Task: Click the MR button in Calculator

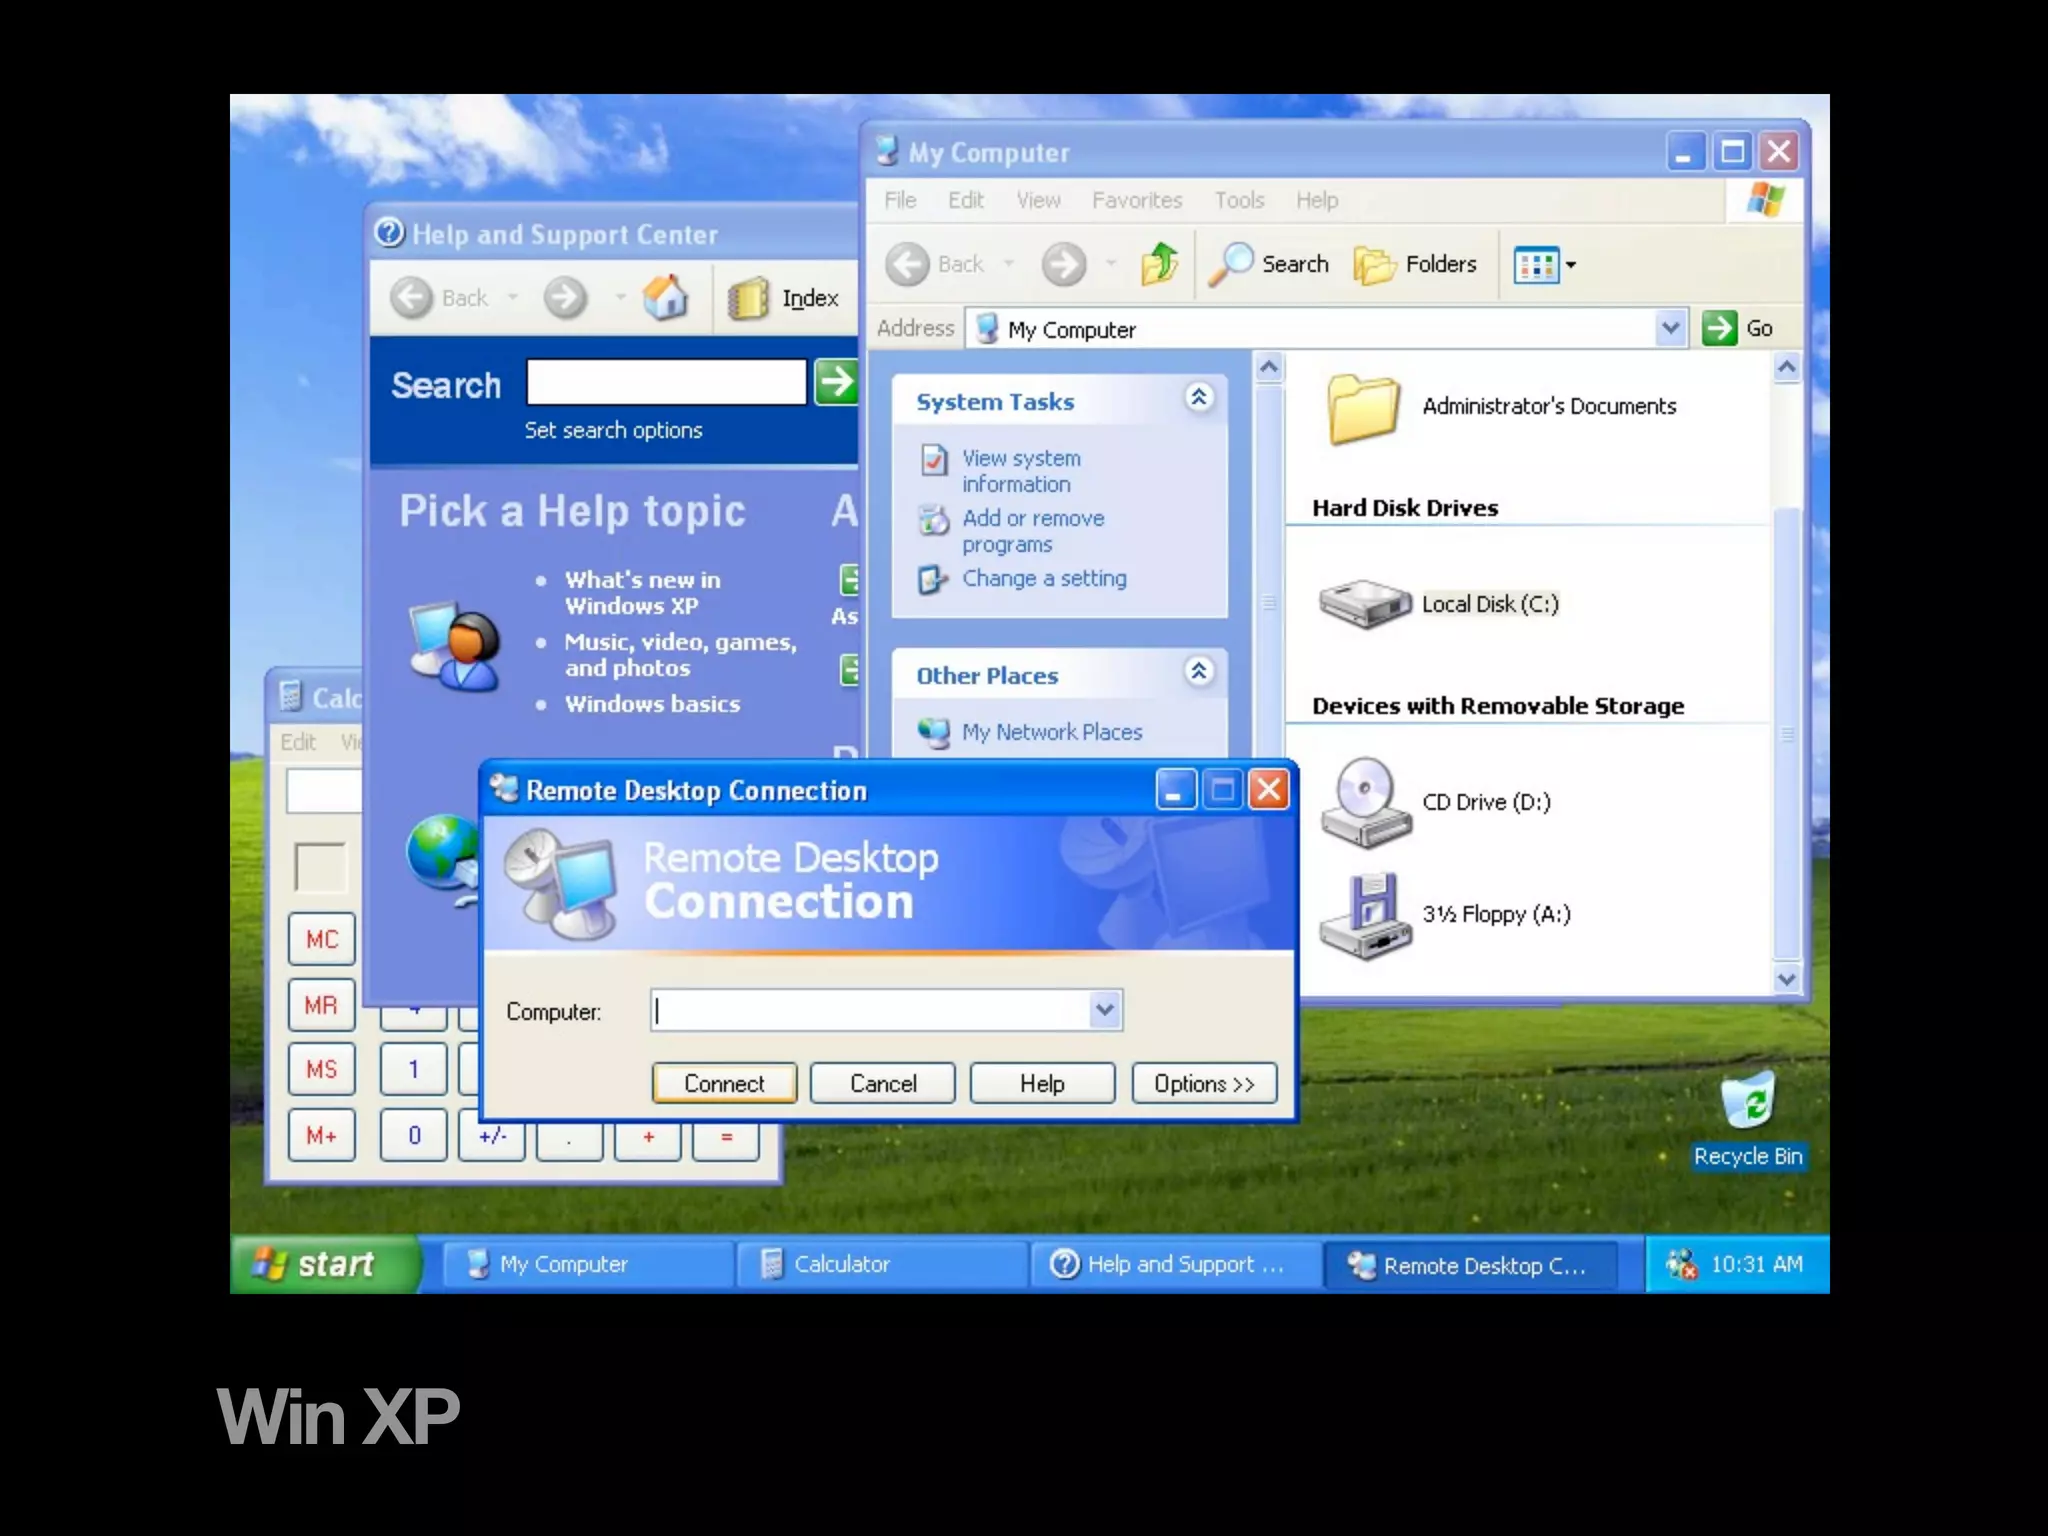Action: coord(322,1004)
